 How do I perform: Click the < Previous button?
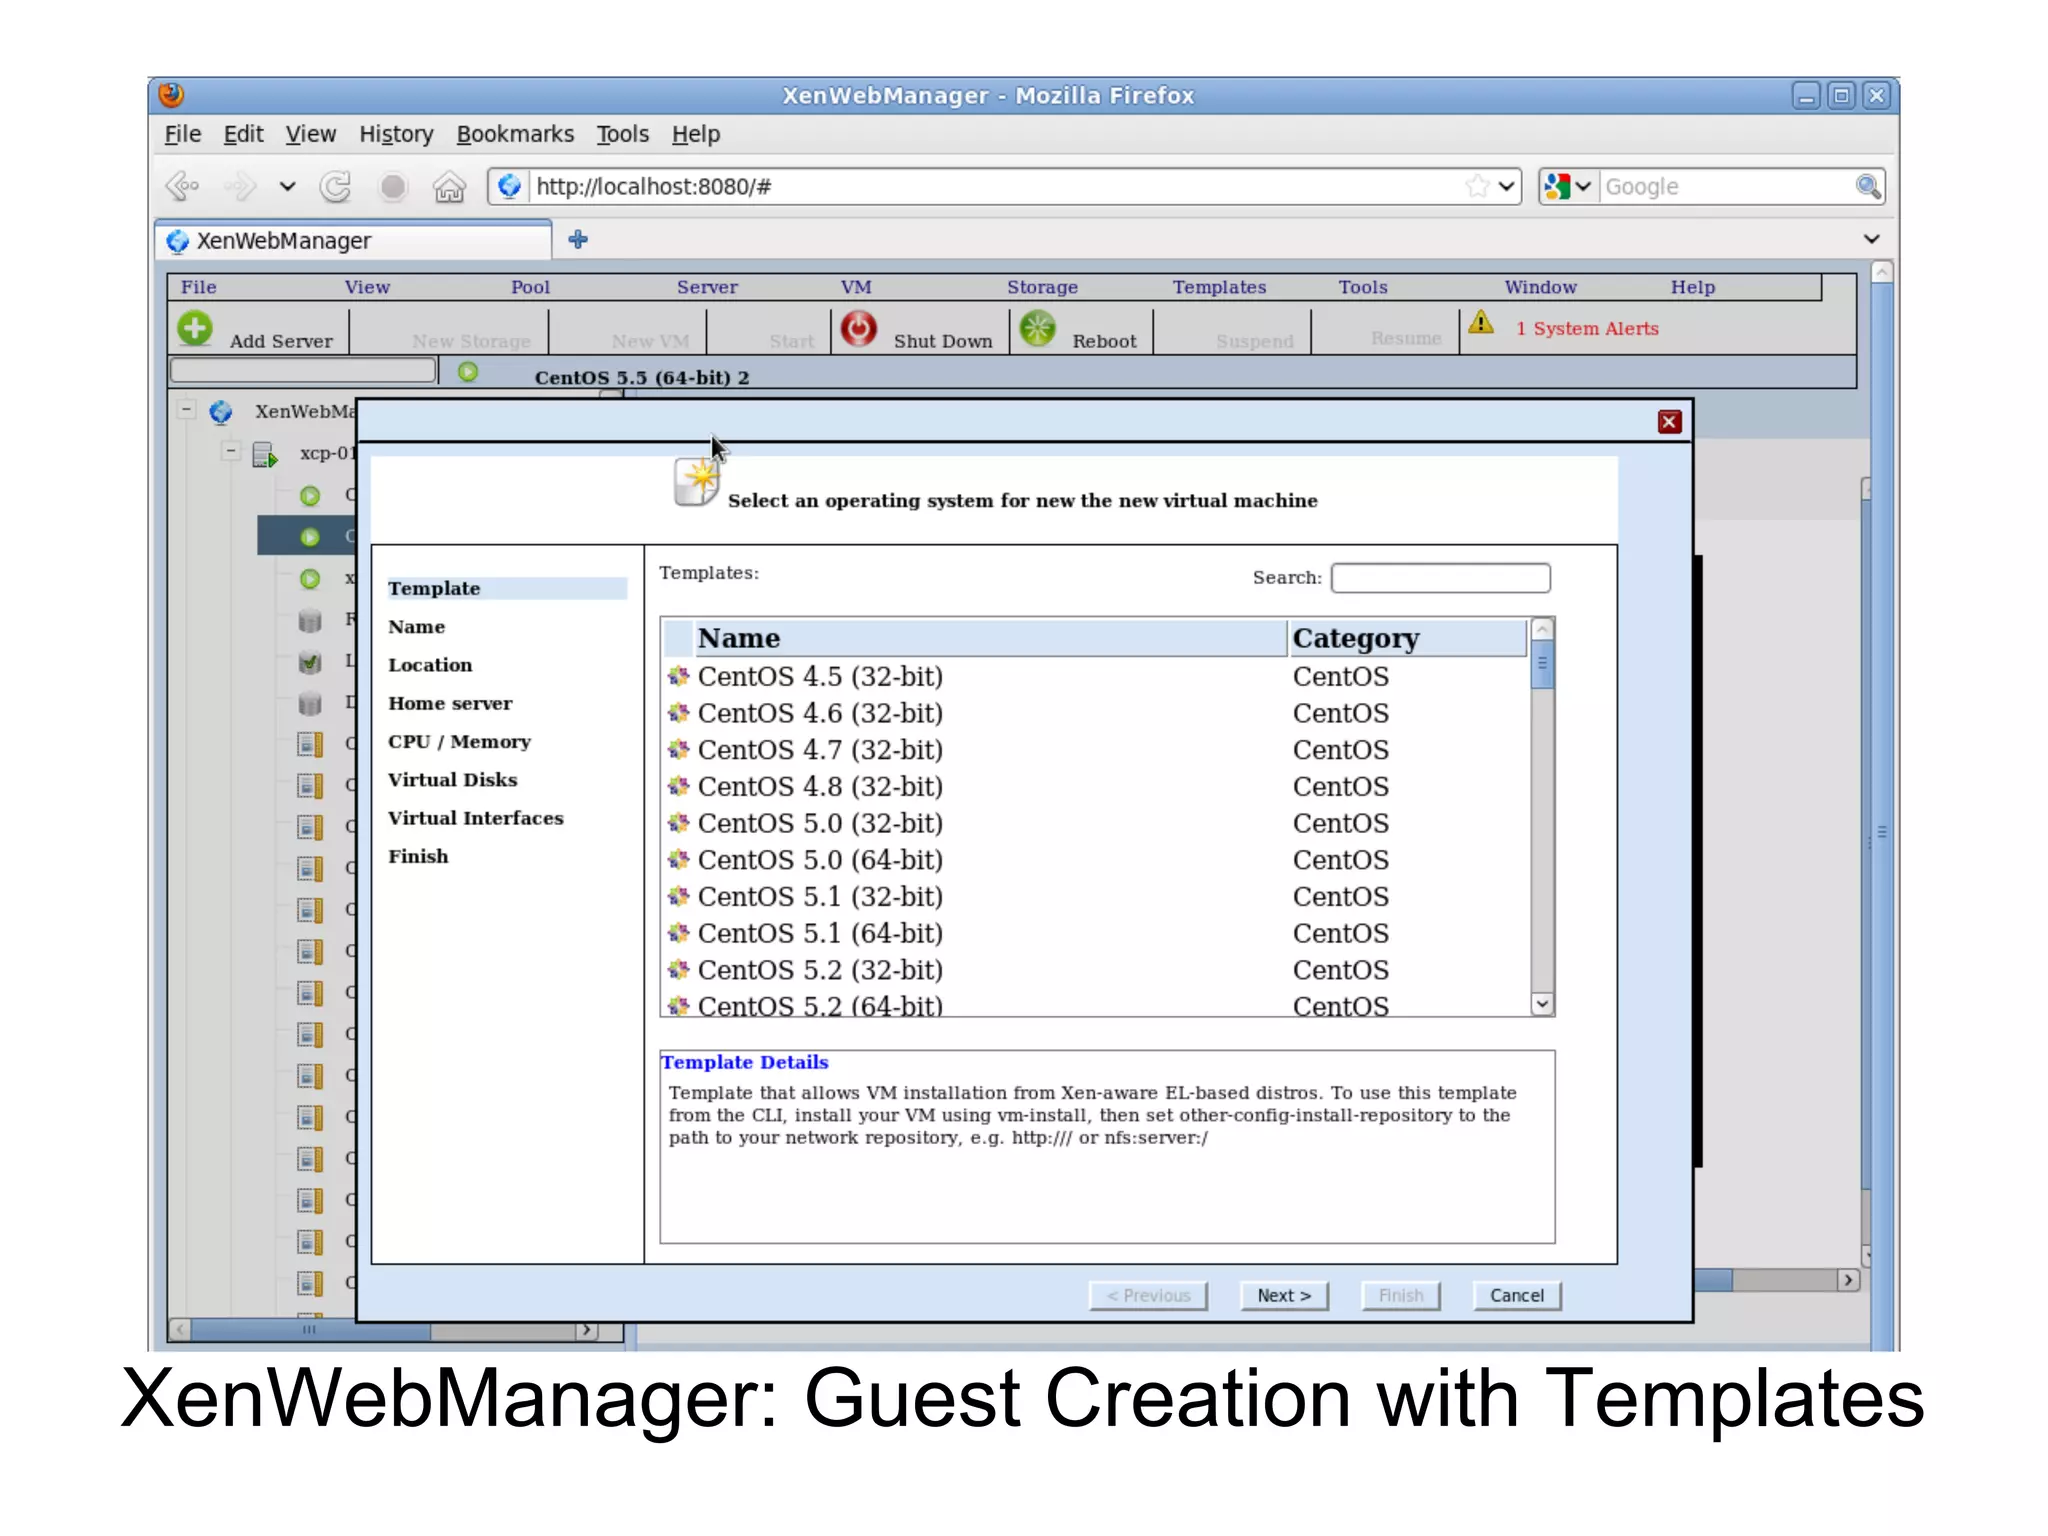coord(1148,1296)
